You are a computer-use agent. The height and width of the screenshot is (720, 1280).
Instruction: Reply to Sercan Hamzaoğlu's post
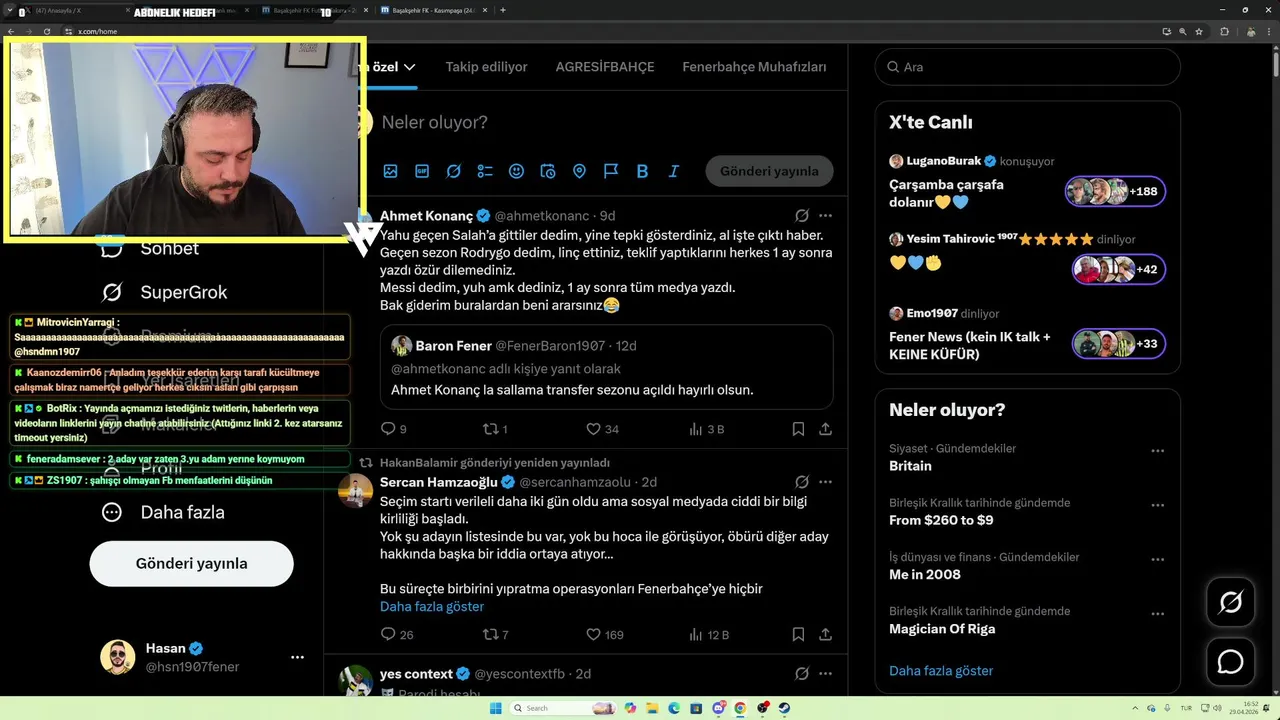click(389, 634)
